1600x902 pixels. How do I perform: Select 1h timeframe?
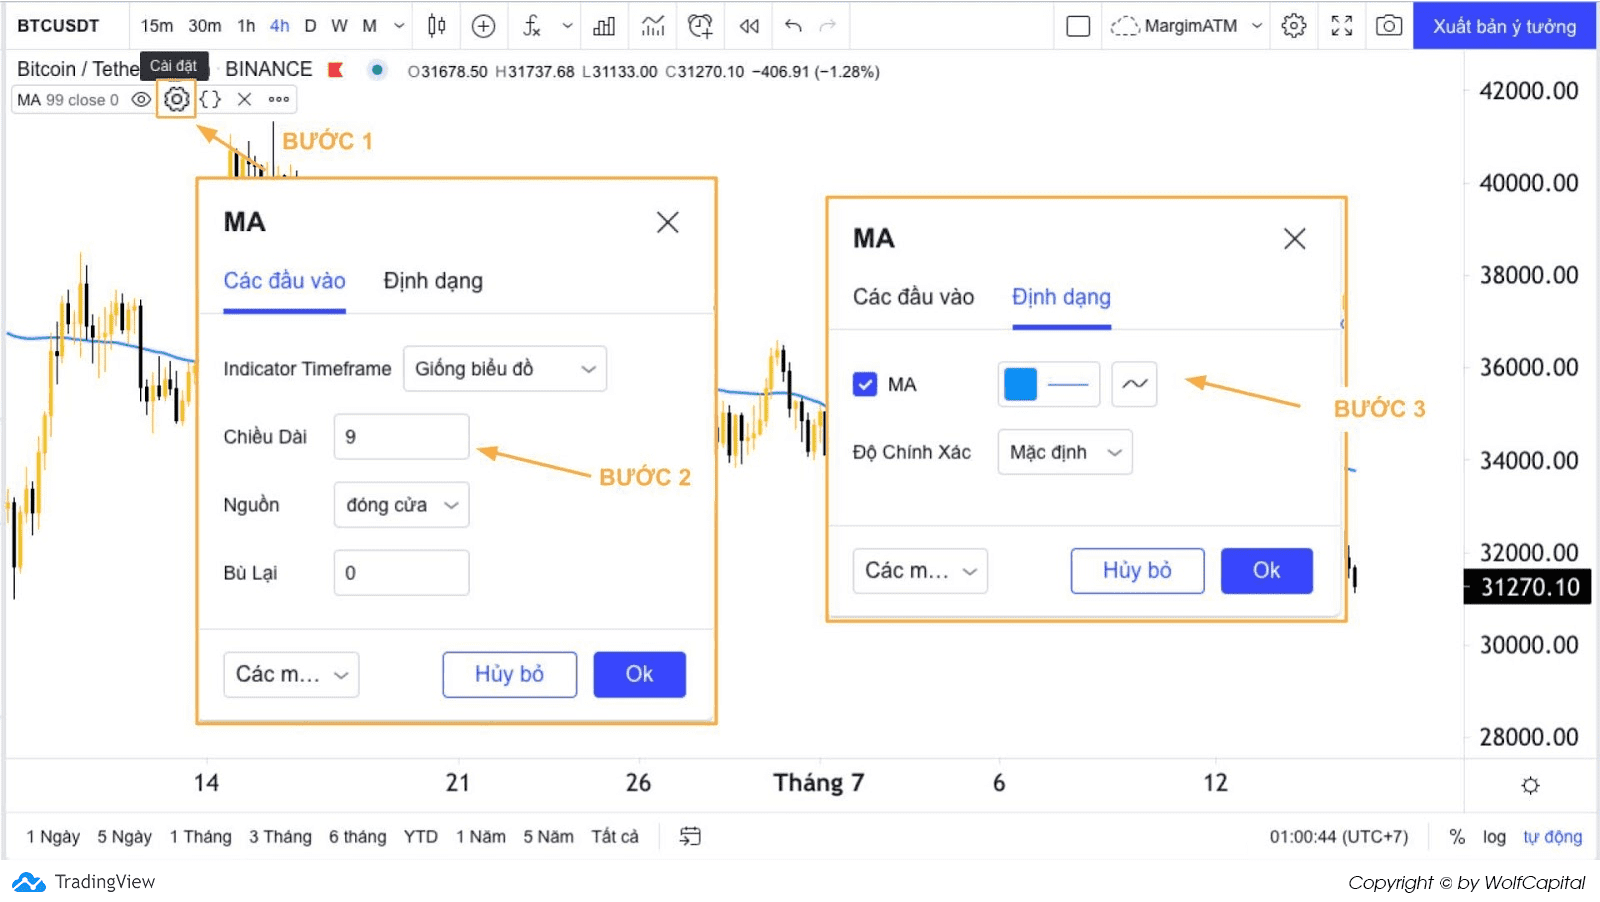pyautogui.click(x=246, y=26)
